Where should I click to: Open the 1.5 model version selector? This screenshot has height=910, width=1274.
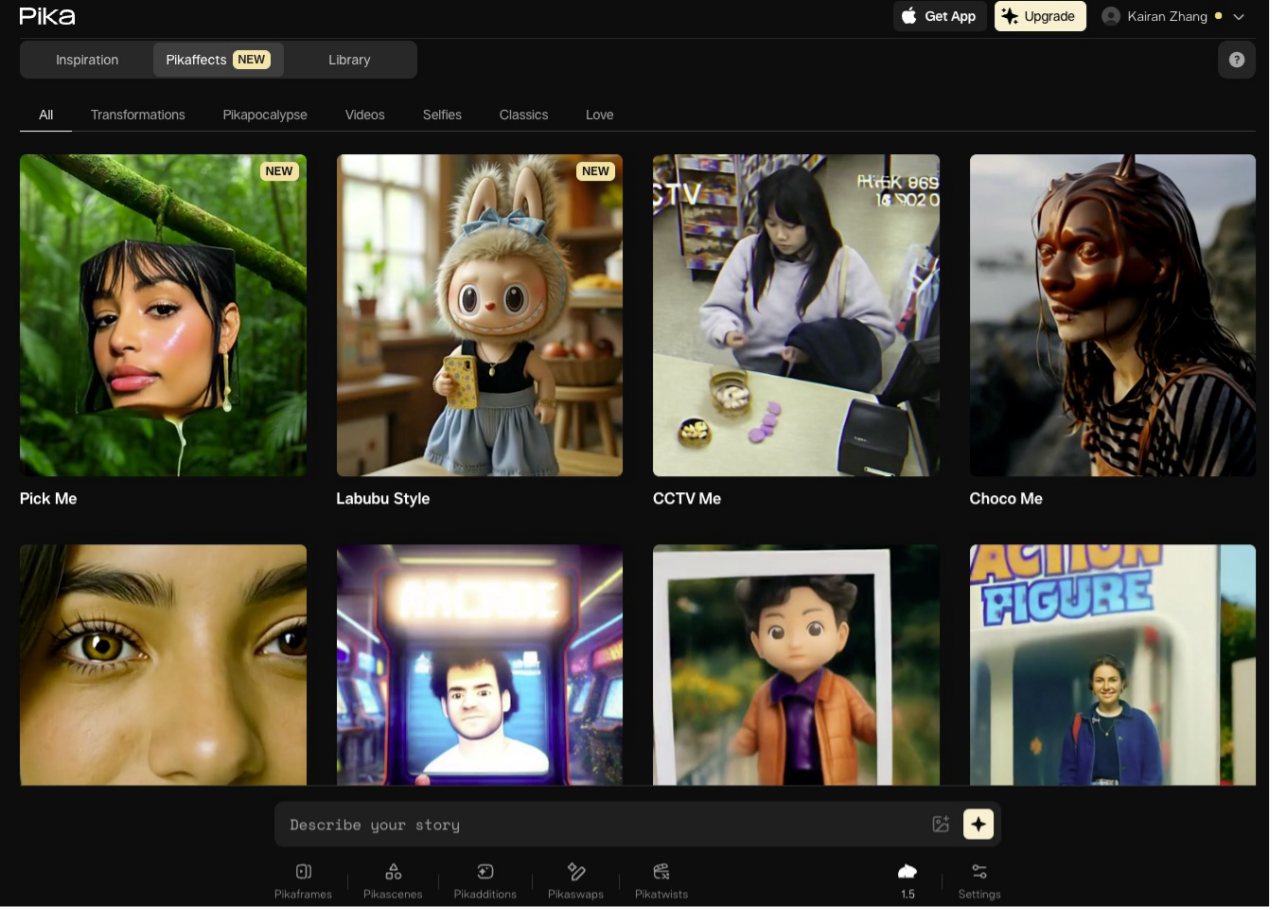click(x=907, y=879)
